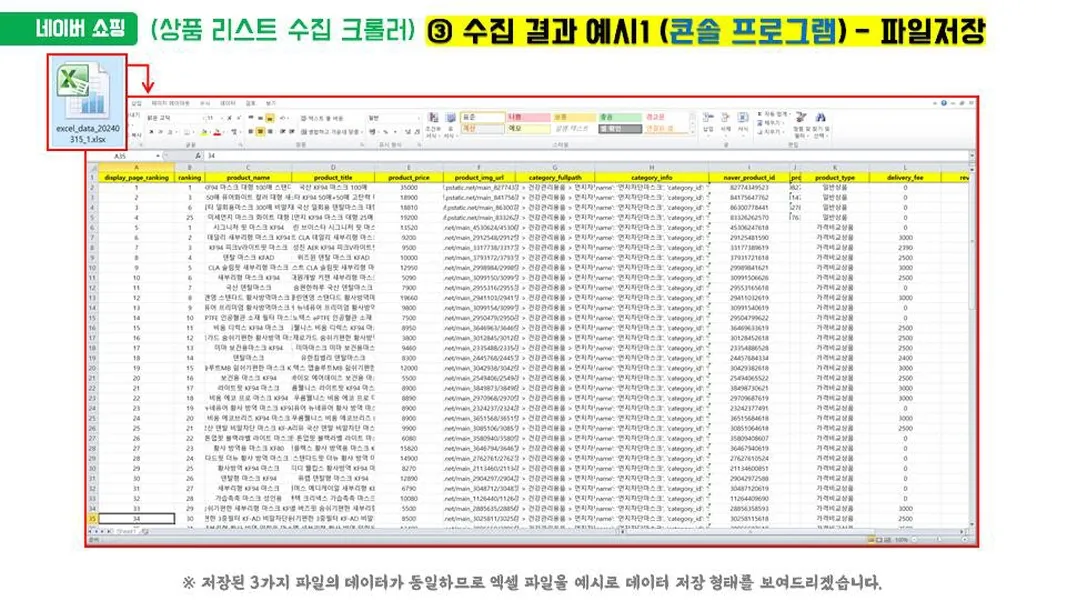Click the Name Box showing A35
This screenshot has height=600, width=1066.
pos(121,156)
